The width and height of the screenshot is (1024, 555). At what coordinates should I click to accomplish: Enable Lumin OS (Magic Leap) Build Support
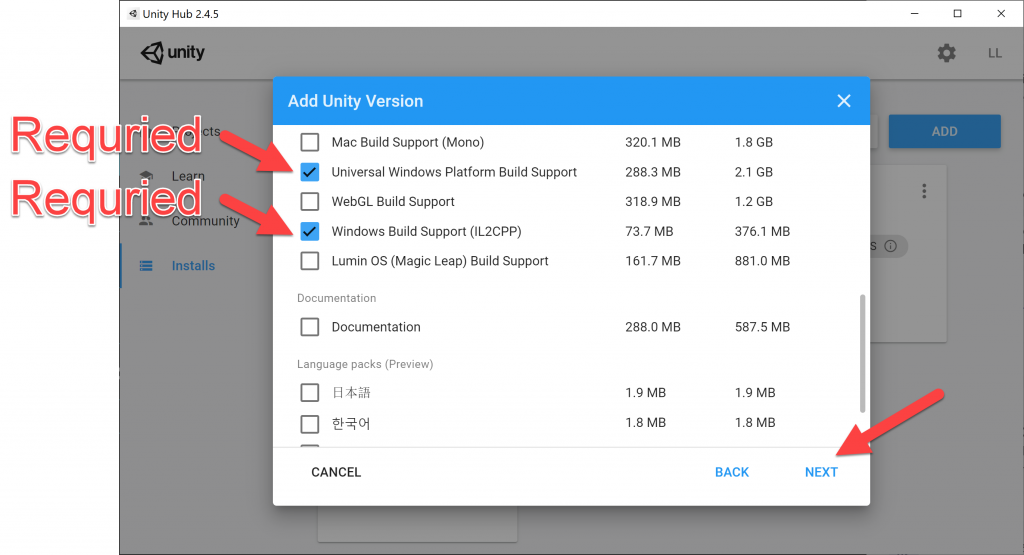310,261
